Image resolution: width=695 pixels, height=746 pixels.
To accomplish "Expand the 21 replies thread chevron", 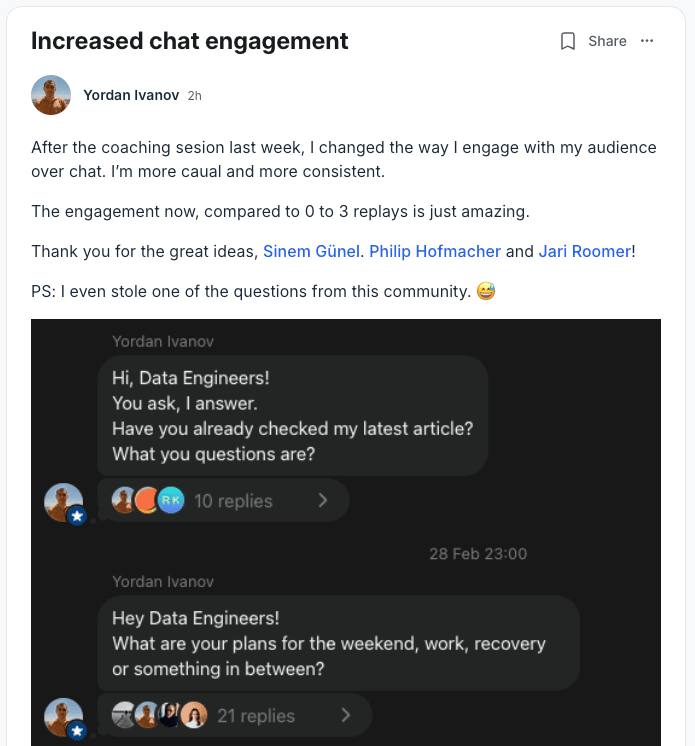I will point(346,715).
